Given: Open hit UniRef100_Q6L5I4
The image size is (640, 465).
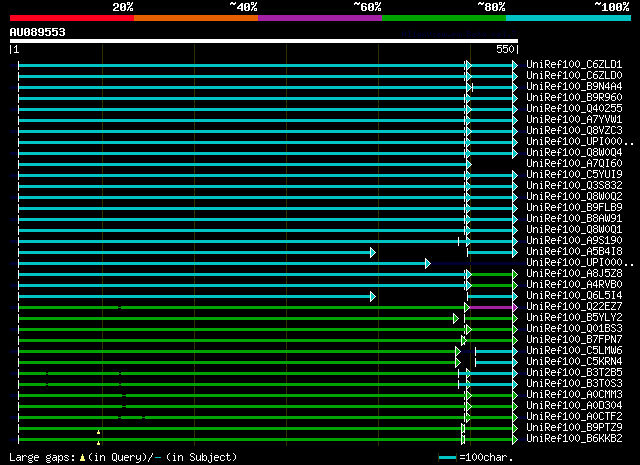Looking at the screenshot, I should (574, 296).
